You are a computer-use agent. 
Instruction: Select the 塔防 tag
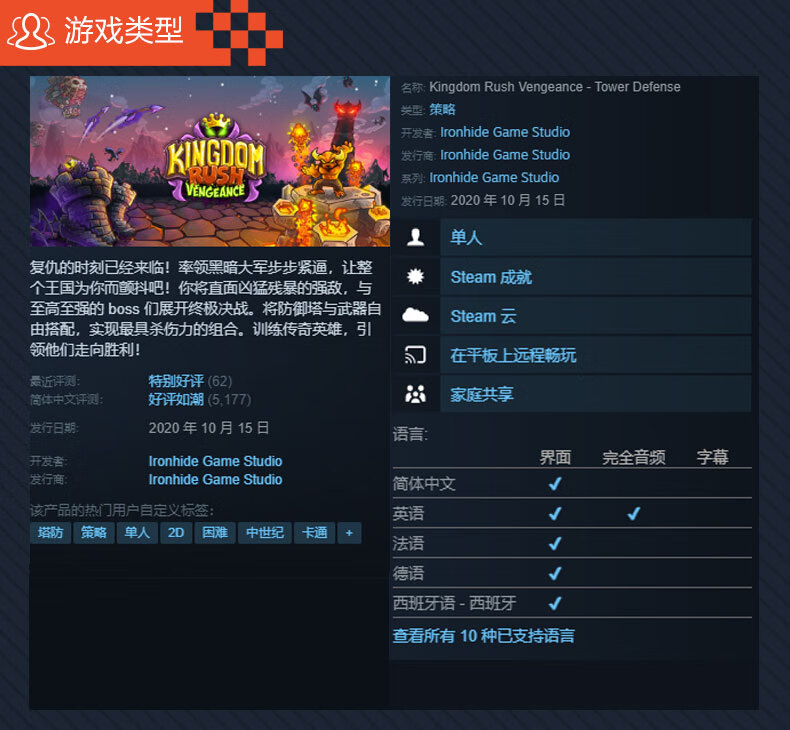[x=50, y=533]
